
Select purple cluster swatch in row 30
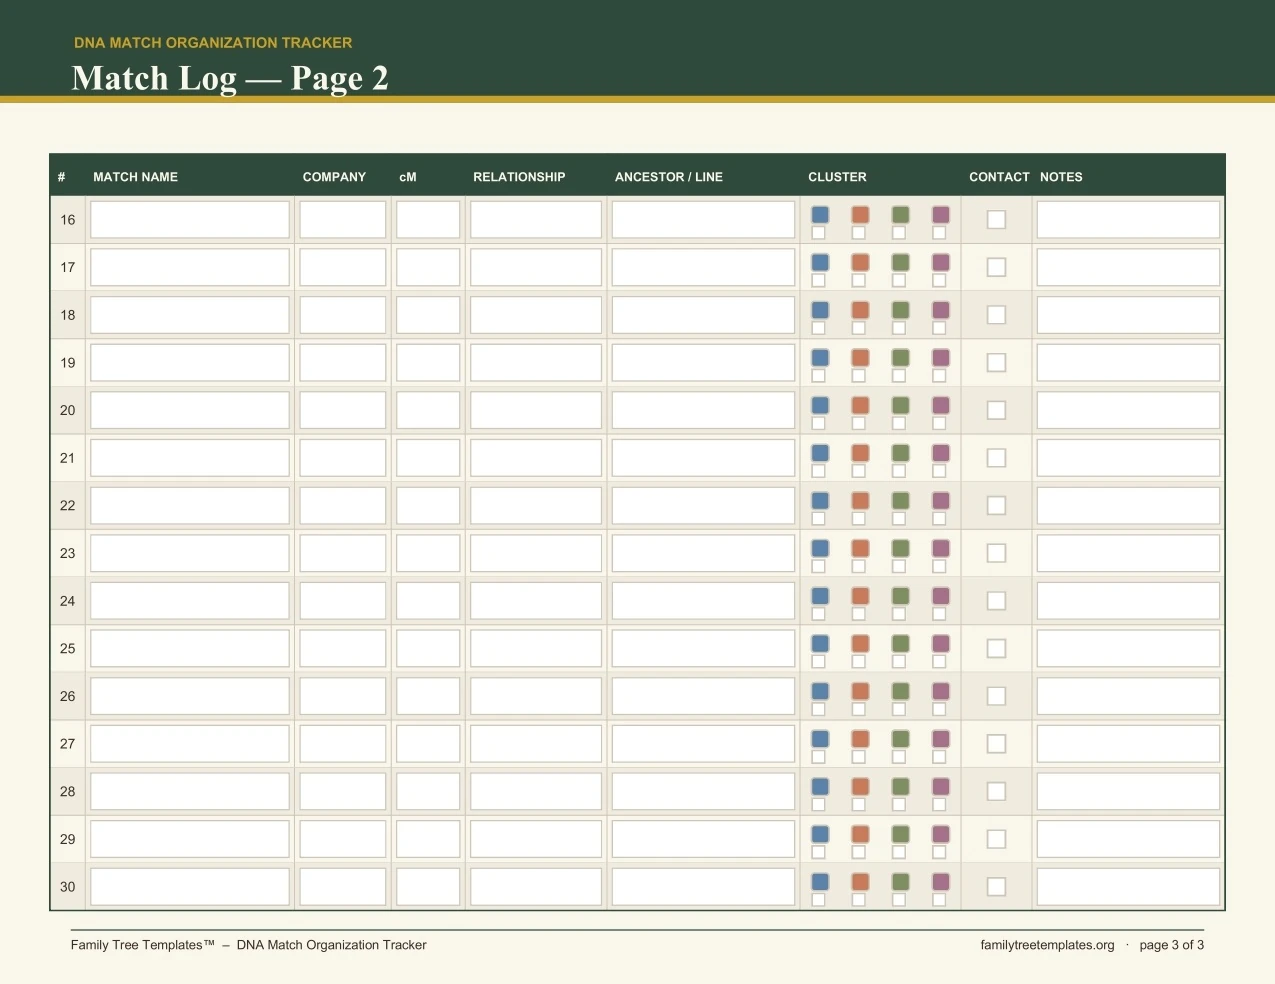pos(940,882)
